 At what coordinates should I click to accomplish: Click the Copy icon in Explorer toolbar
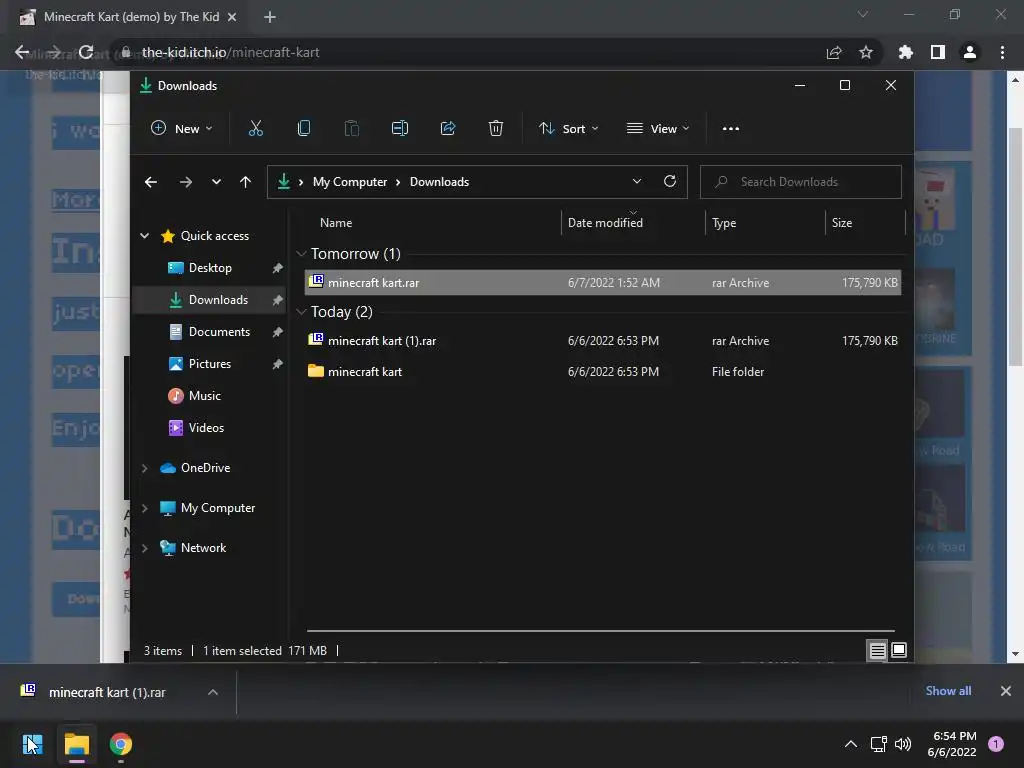point(304,129)
